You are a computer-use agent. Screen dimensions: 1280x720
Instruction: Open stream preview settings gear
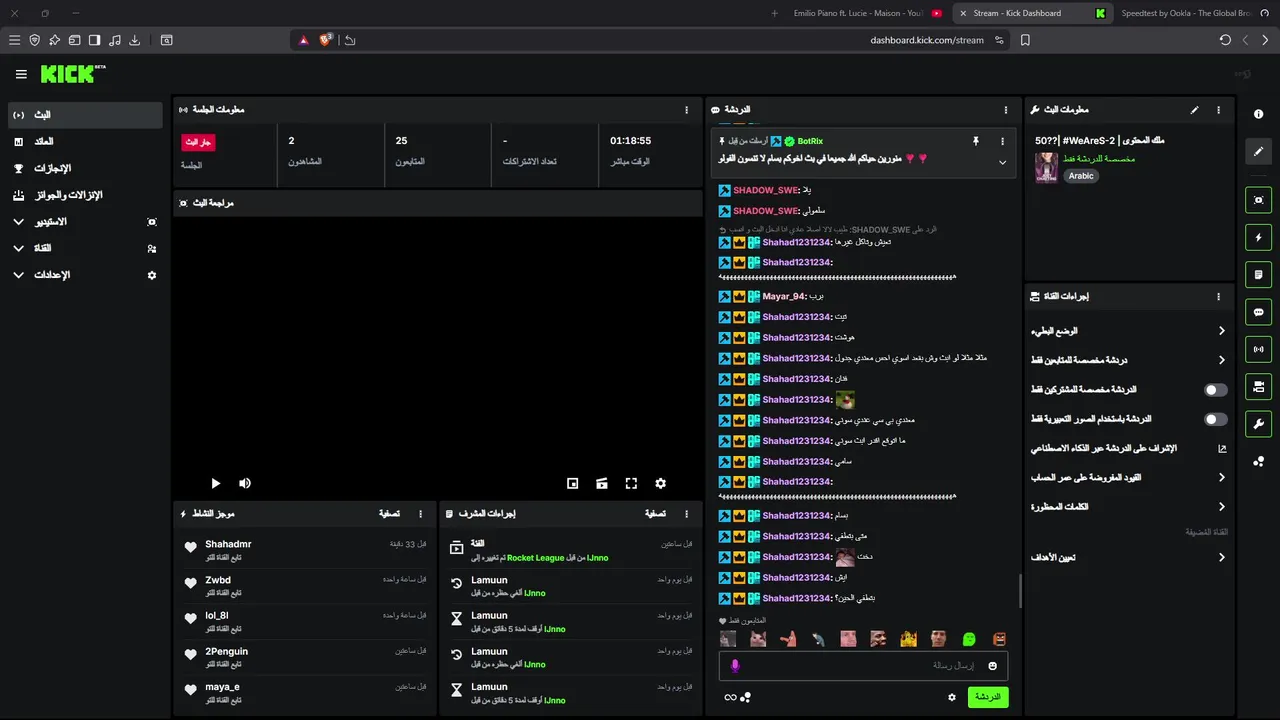(660, 483)
